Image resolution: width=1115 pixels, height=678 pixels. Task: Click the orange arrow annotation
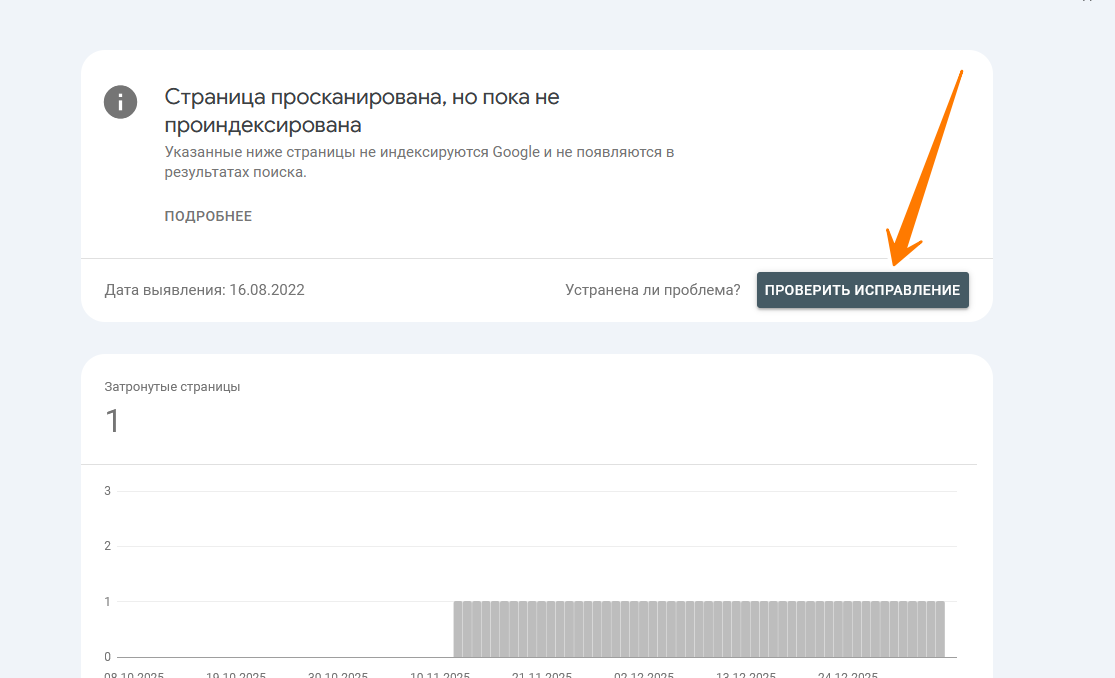coord(925,165)
